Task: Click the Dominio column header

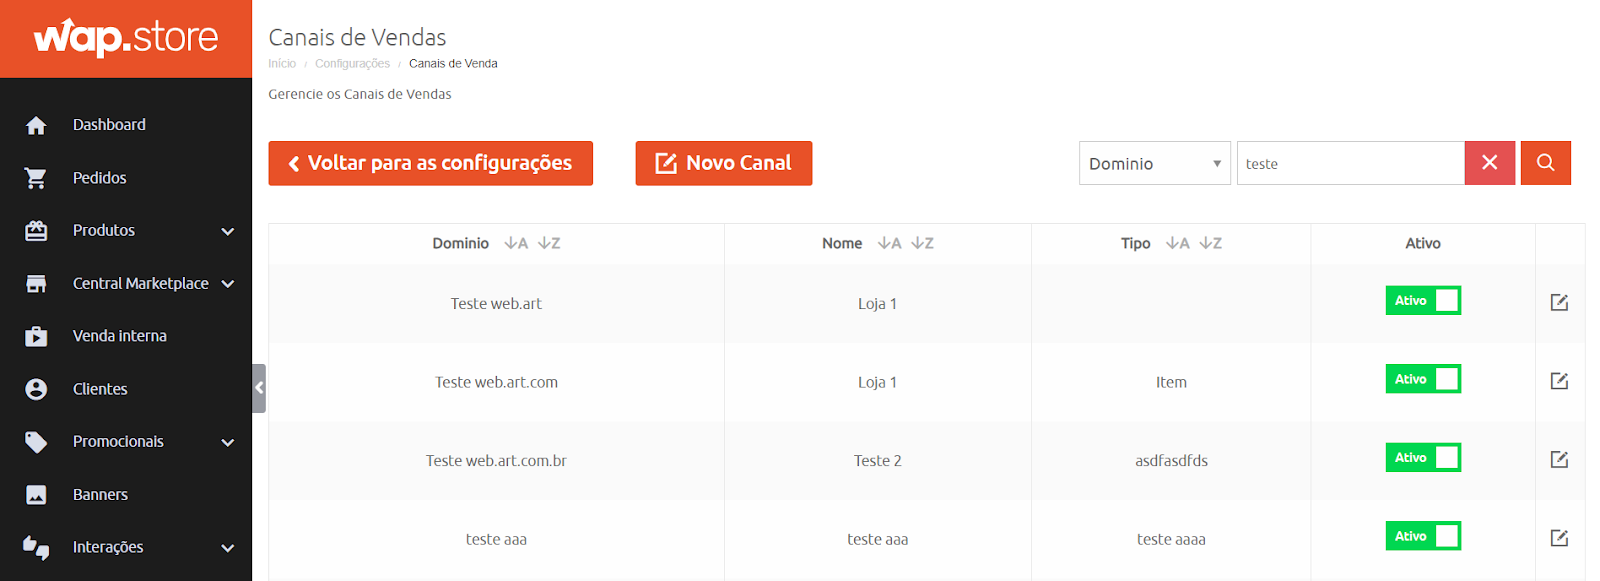Action: tap(461, 243)
